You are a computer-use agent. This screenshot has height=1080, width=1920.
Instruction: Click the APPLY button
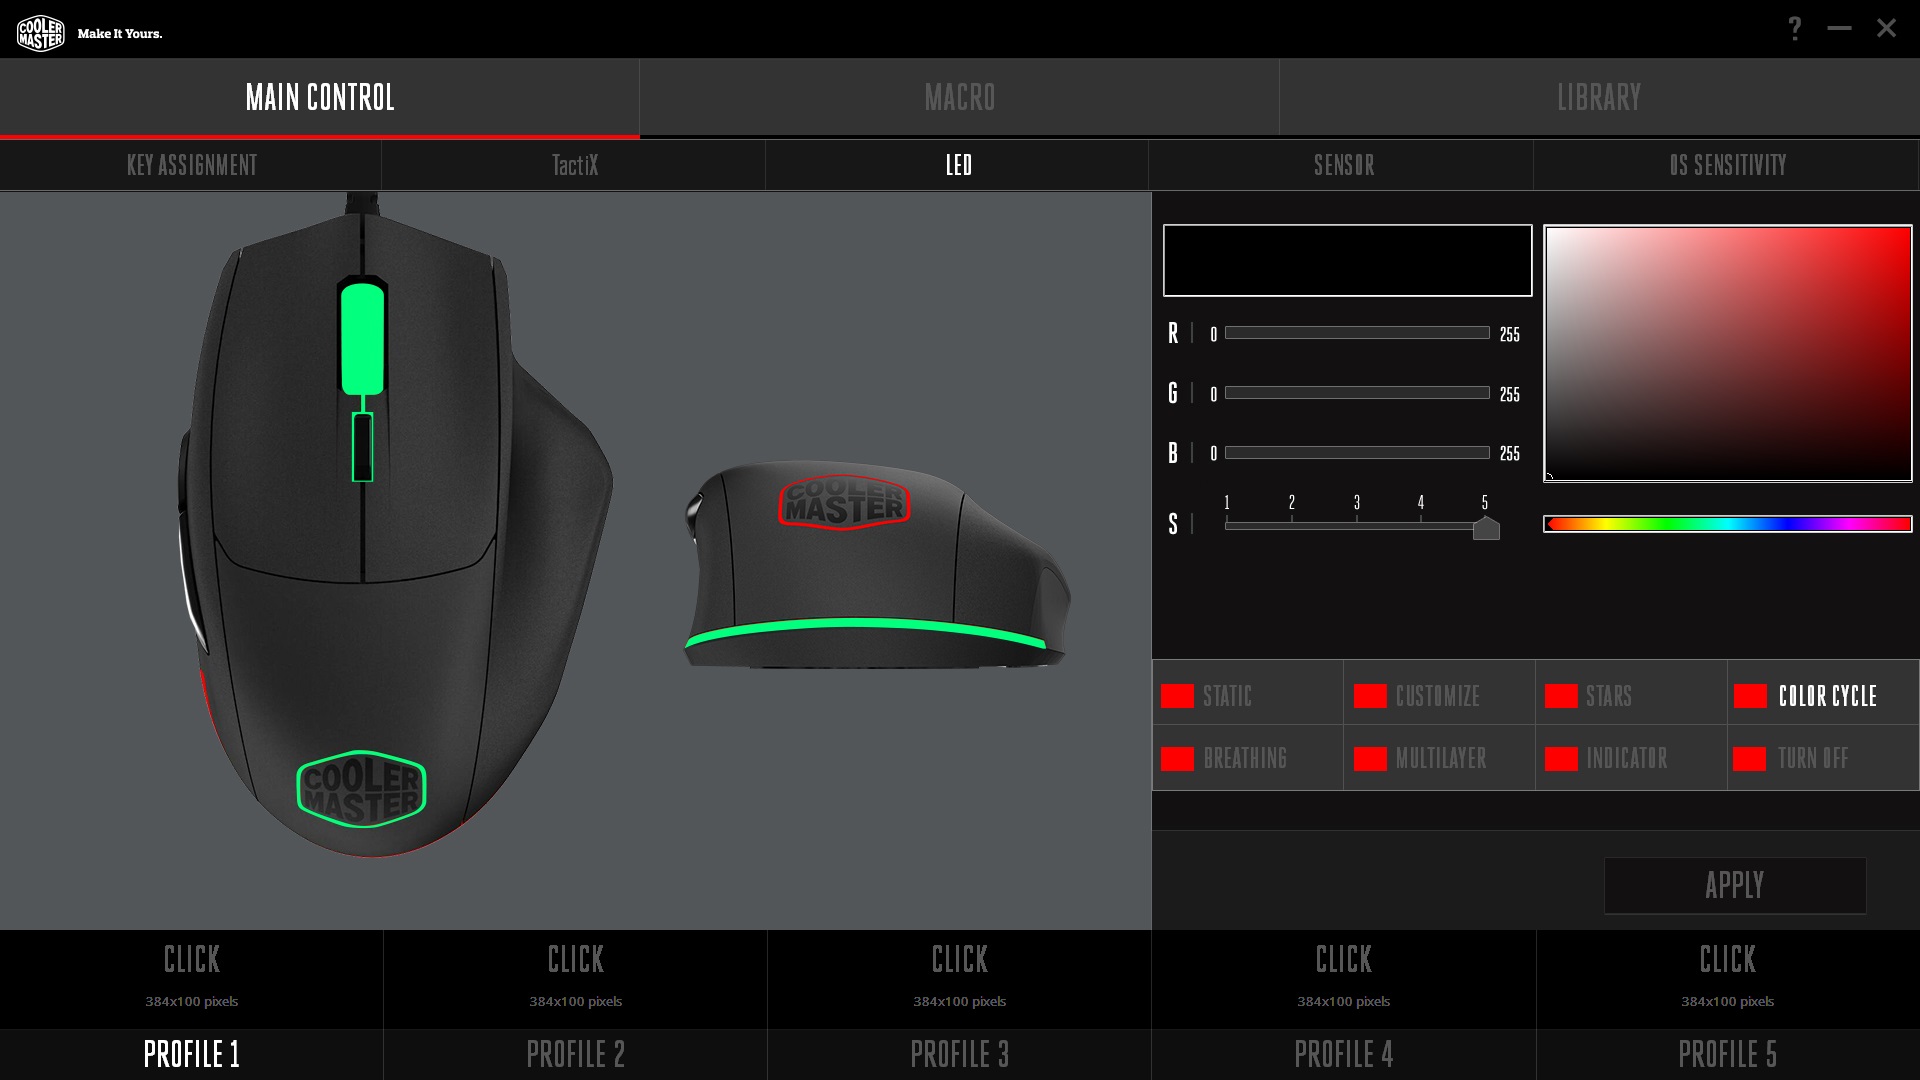1735,885
